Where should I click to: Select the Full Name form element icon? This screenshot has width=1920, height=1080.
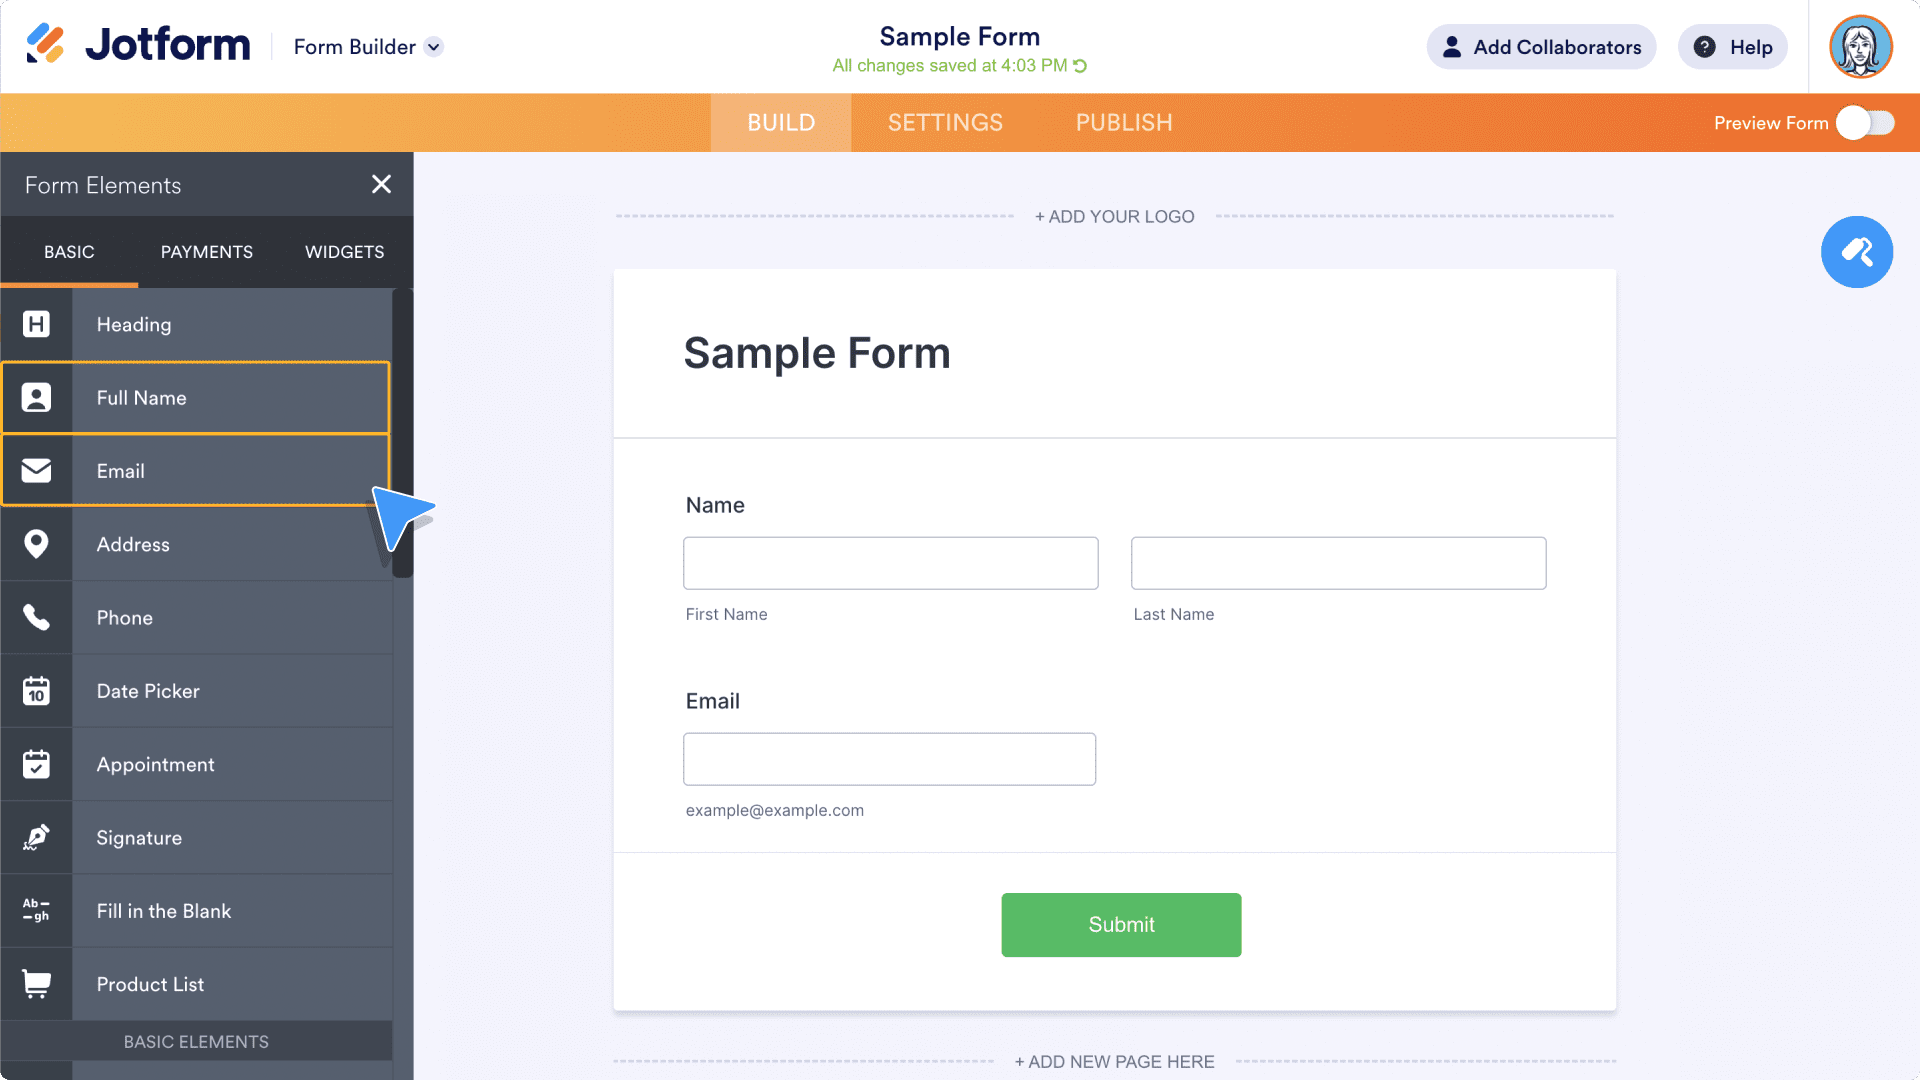coord(36,397)
